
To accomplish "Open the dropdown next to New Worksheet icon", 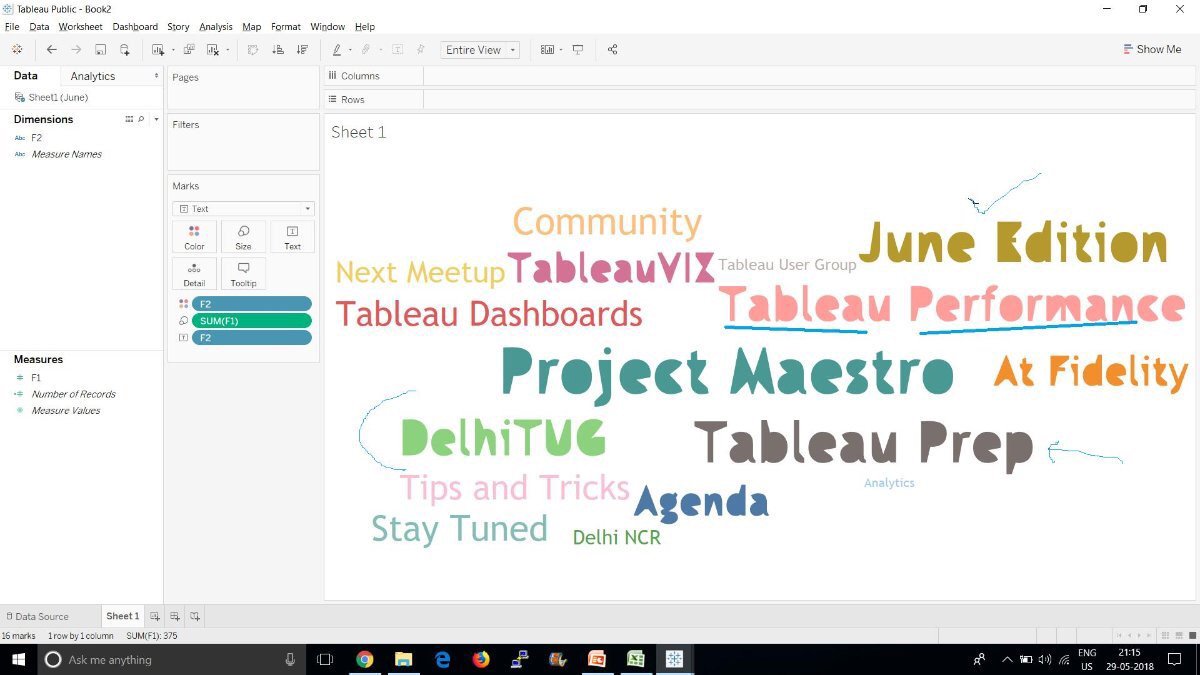I will [x=173, y=49].
